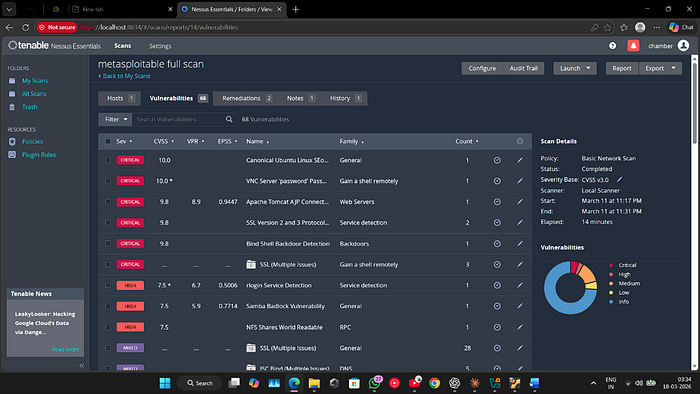Check the rlogin Service Detection row checkbox
Viewport: 700px width, 394px height.
(108, 285)
